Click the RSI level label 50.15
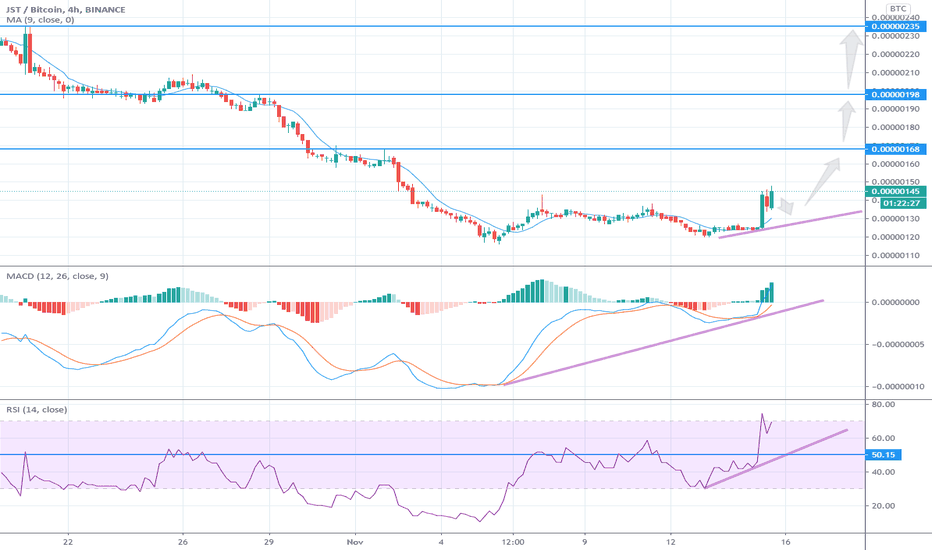 click(x=883, y=455)
